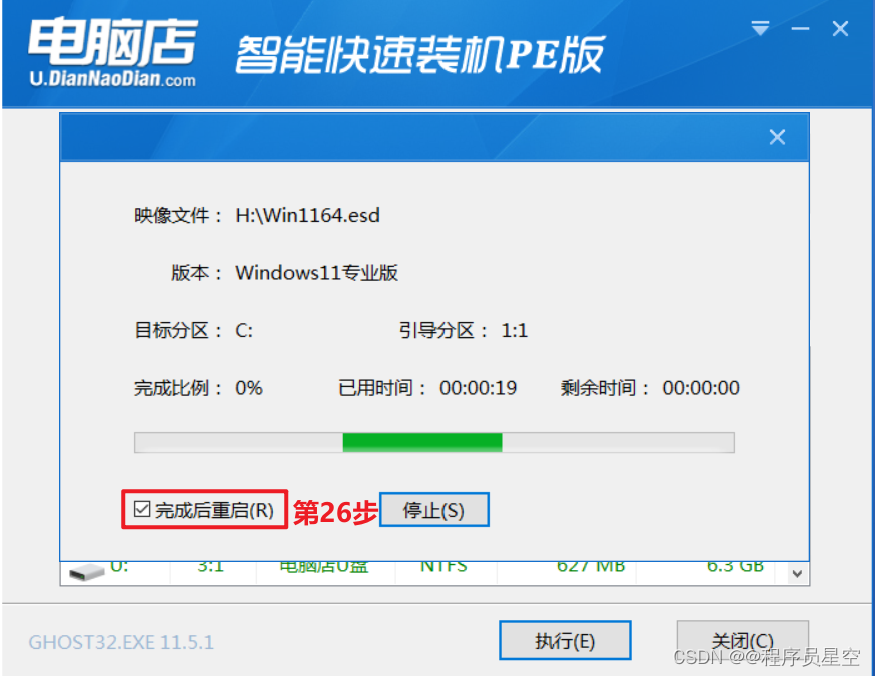Image resolution: width=875 pixels, height=676 pixels.
Task: Click the 执行(E) button
Action: pyautogui.click(x=565, y=640)
